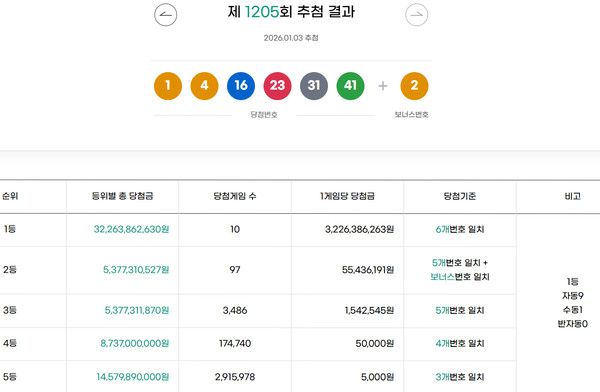Select winning games count 174,740
The width and height of the screenshot is (600, 392).
click(235, 343)
